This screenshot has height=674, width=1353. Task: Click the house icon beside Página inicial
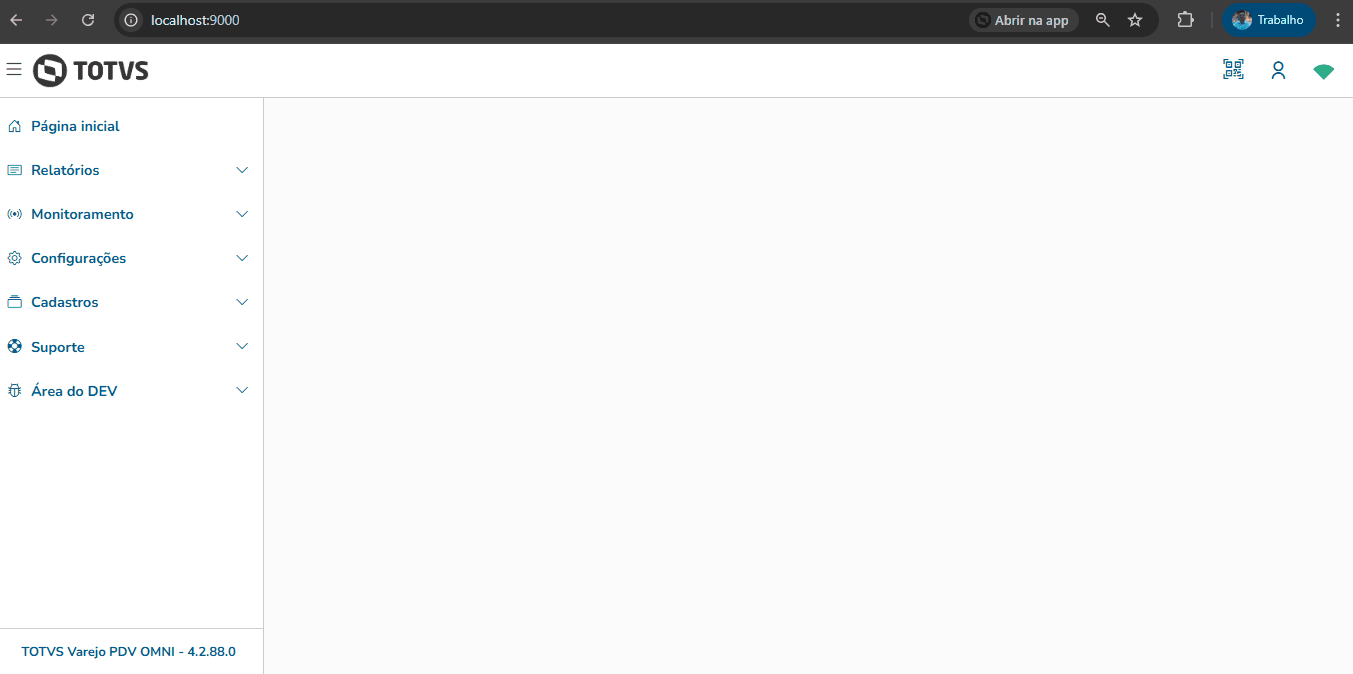coord(14,126)
